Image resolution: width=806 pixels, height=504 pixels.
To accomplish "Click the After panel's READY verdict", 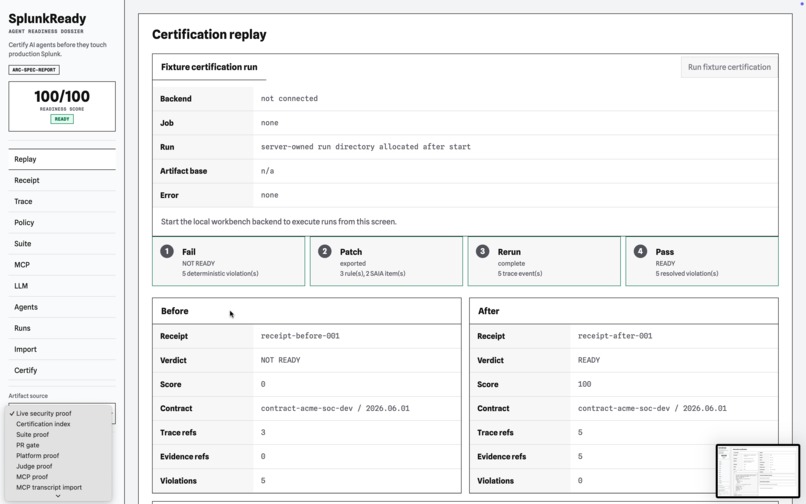I will (589, 360).
